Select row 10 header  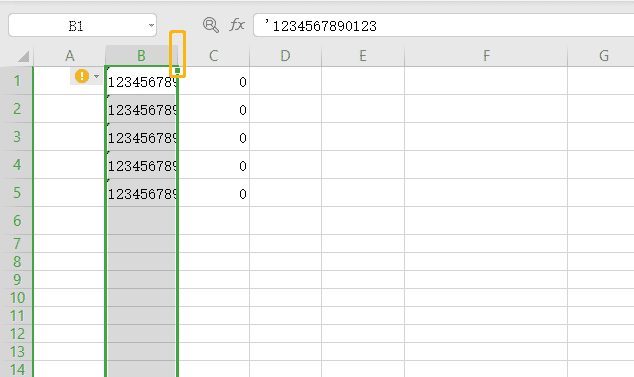[17, 298]
